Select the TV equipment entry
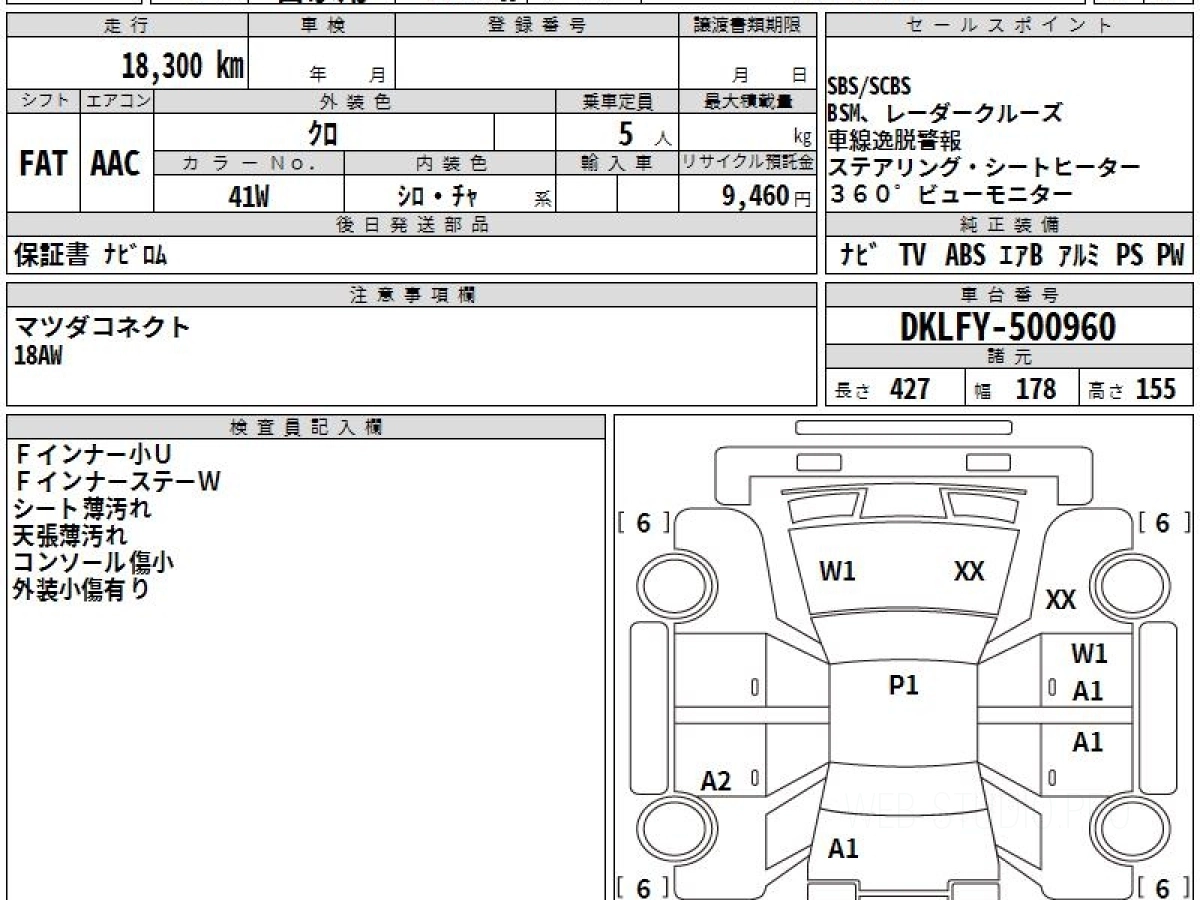 point(911,256)
